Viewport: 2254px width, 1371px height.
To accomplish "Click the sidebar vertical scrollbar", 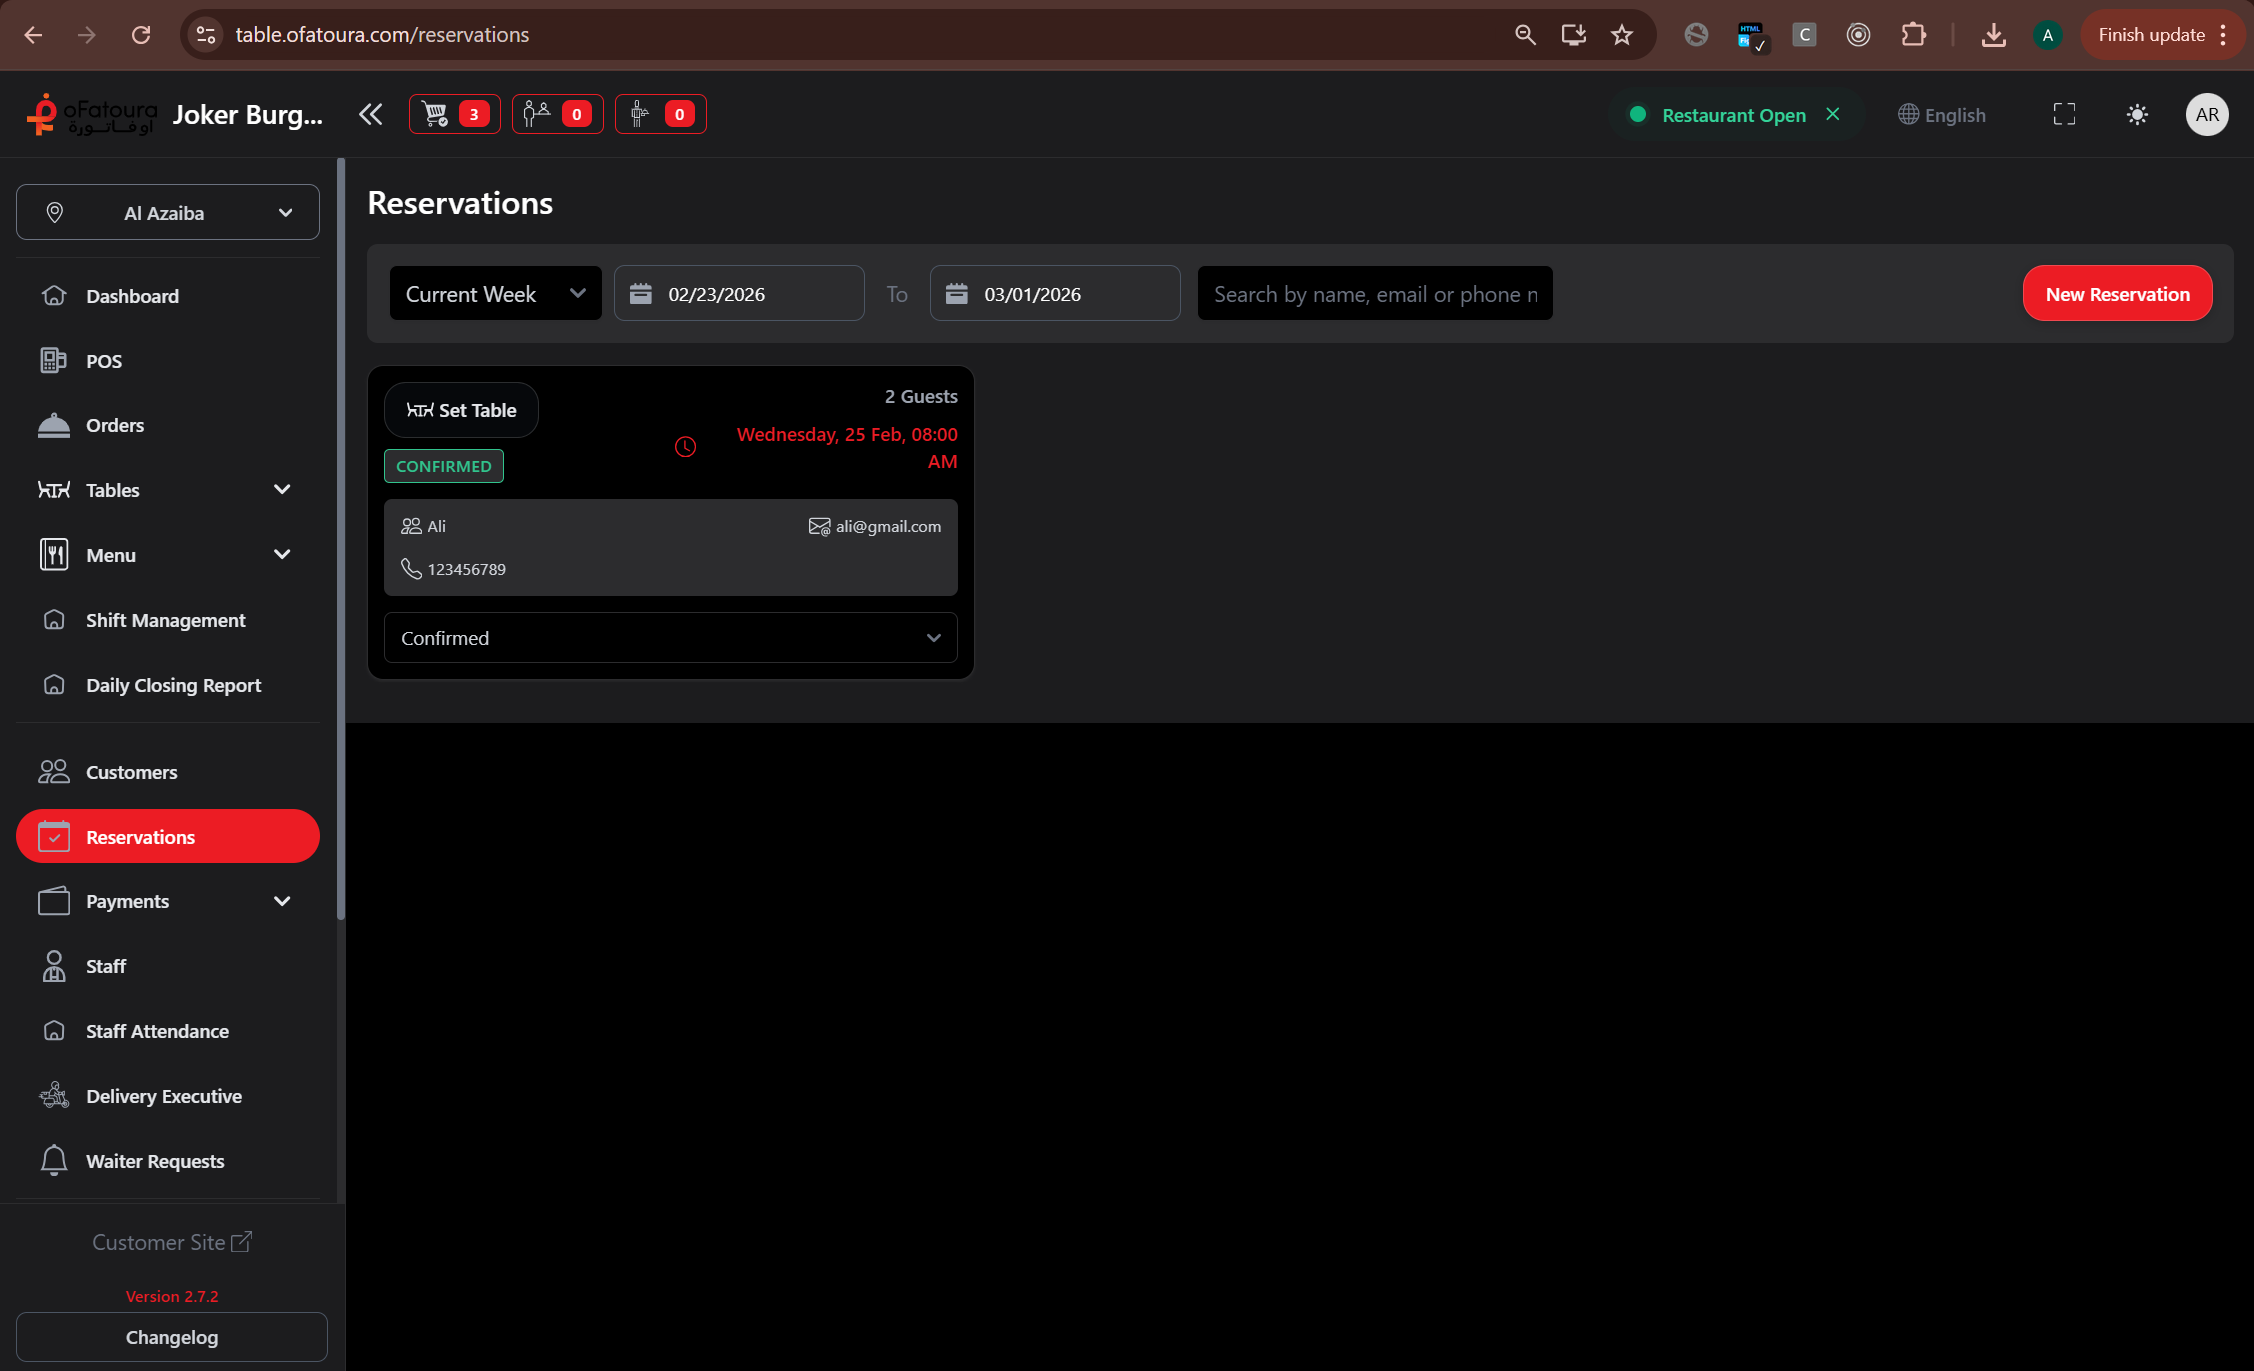I will tap(341, 540).
